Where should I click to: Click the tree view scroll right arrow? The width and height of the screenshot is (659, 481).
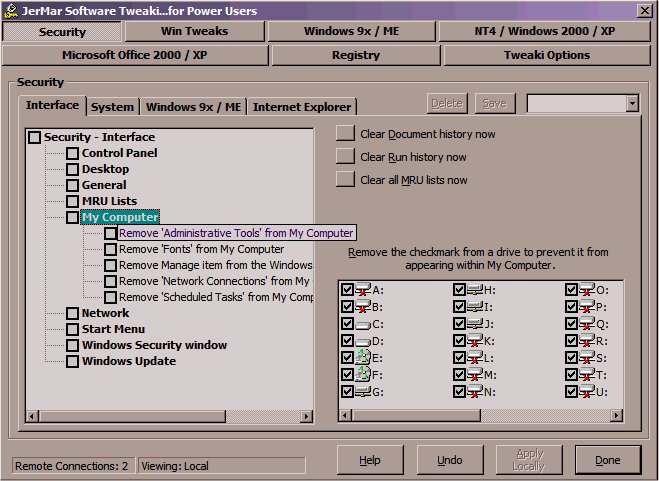pyautogui.click(x=307, y=416)
